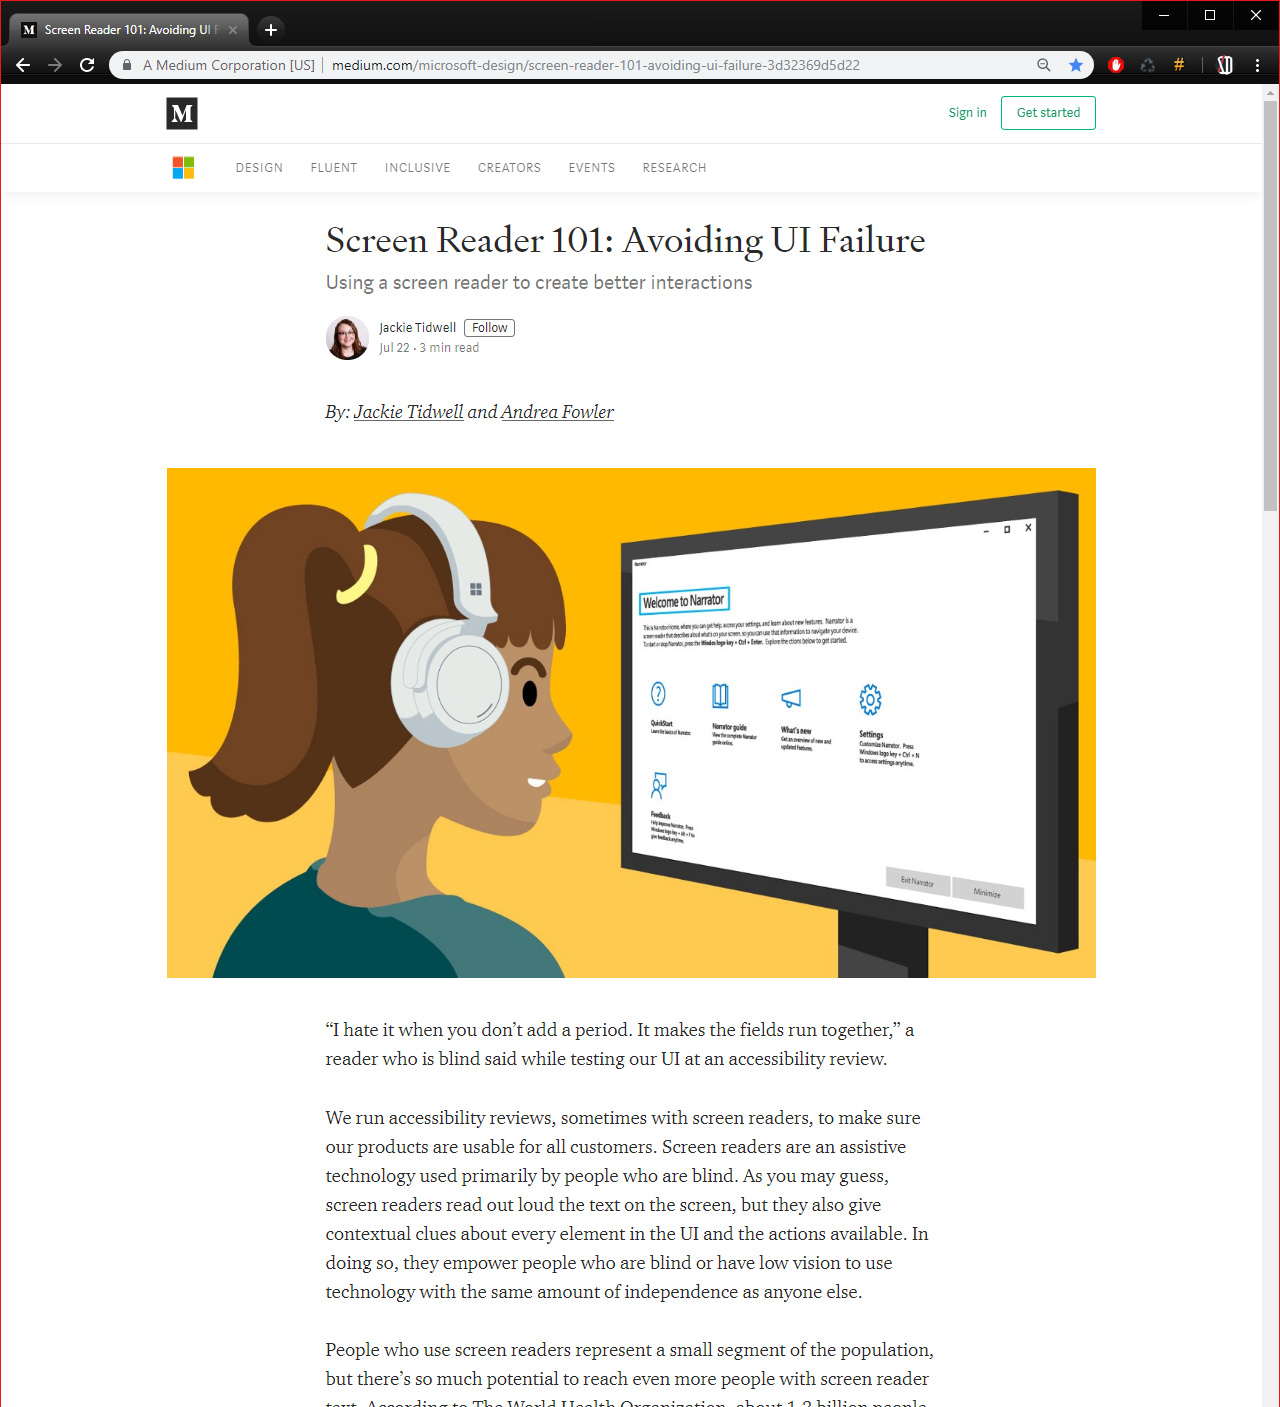Open the CREATORS section
The width and height of the screenshot is (1280, 1407).
(509, 168)
